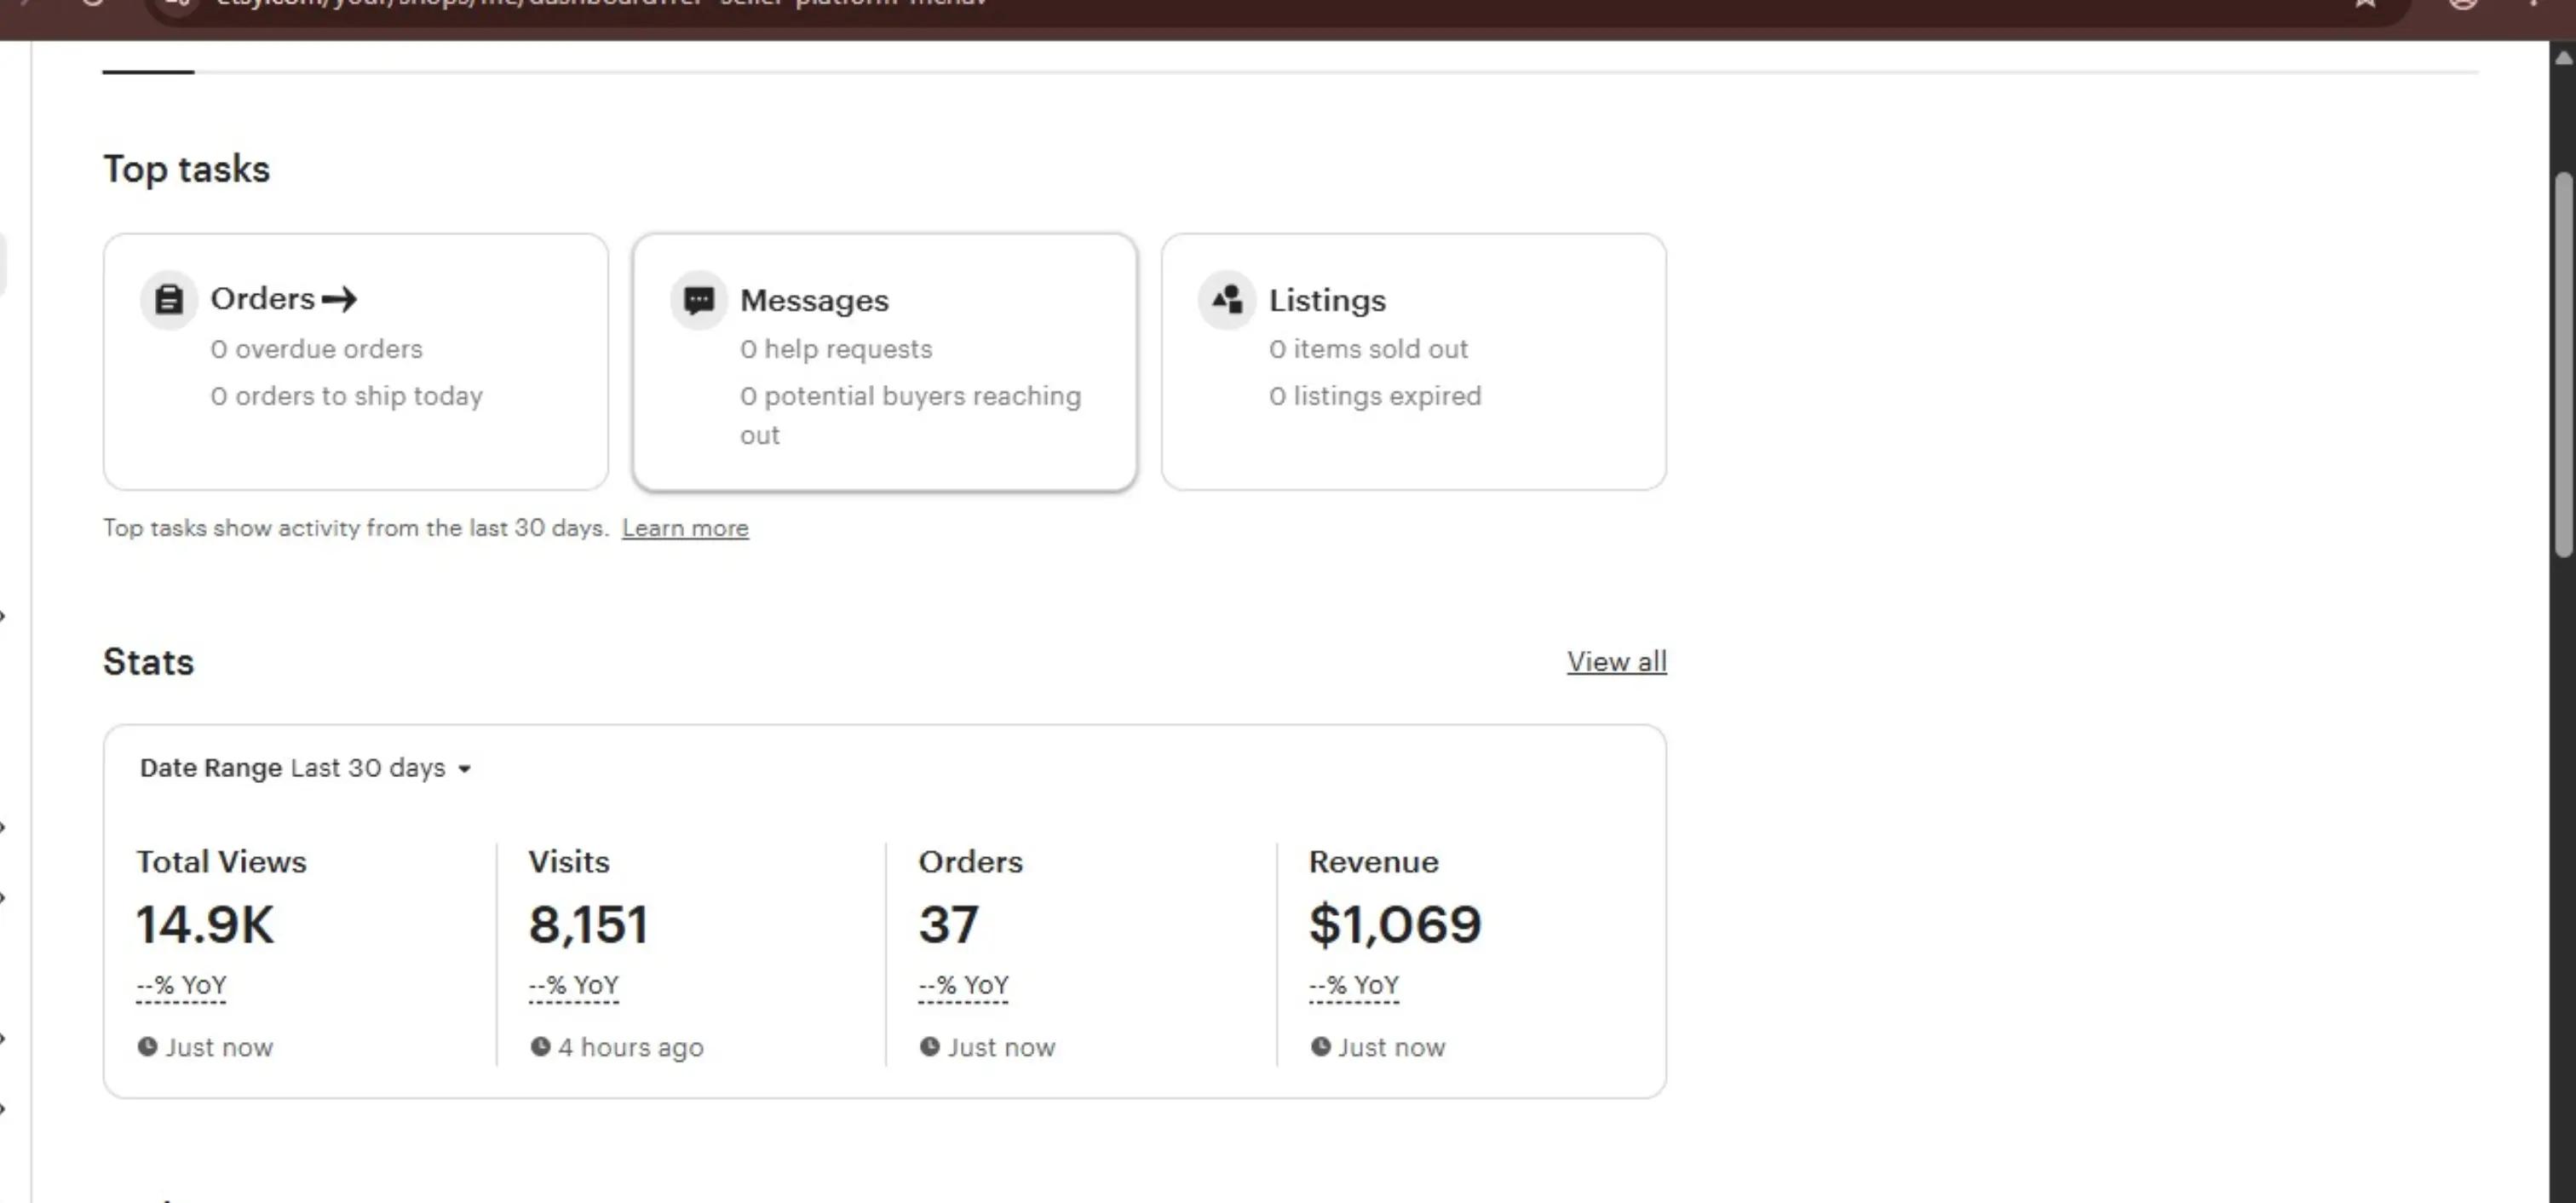The width and height of the screenshot is (2576, 1203).
Task: Click the 0 listings expired line
Action: point(1375,396)
